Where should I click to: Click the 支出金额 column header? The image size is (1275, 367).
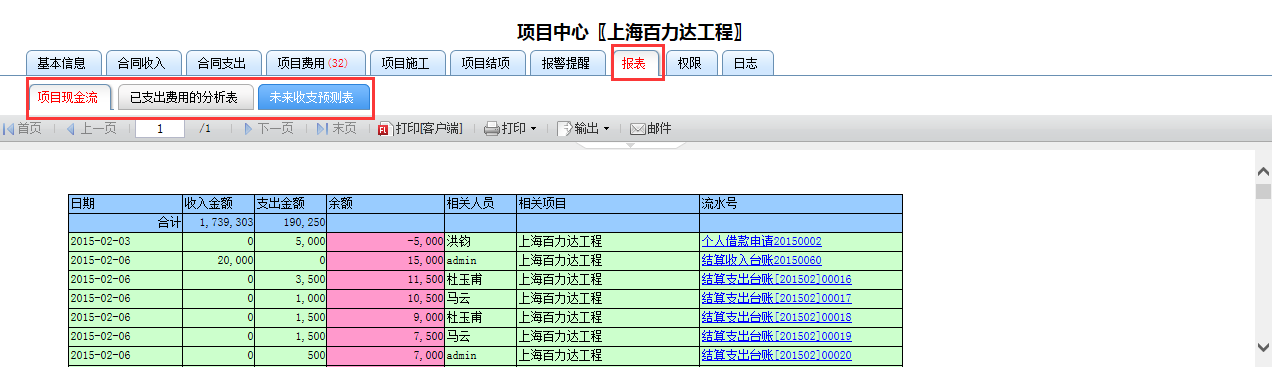290,203
